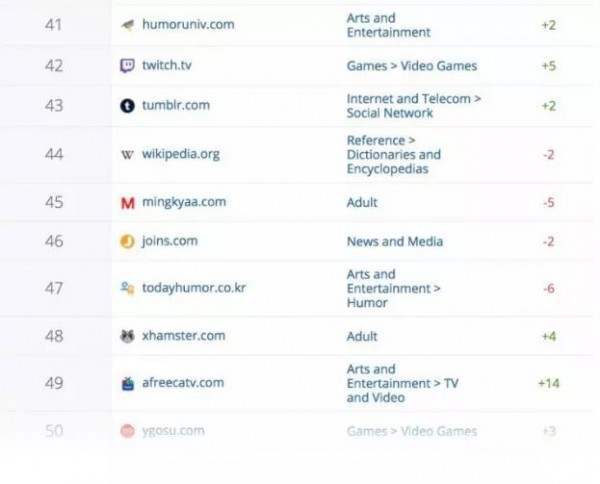
Task: Click the rank number 44 cell
Action: coord(54,155)
